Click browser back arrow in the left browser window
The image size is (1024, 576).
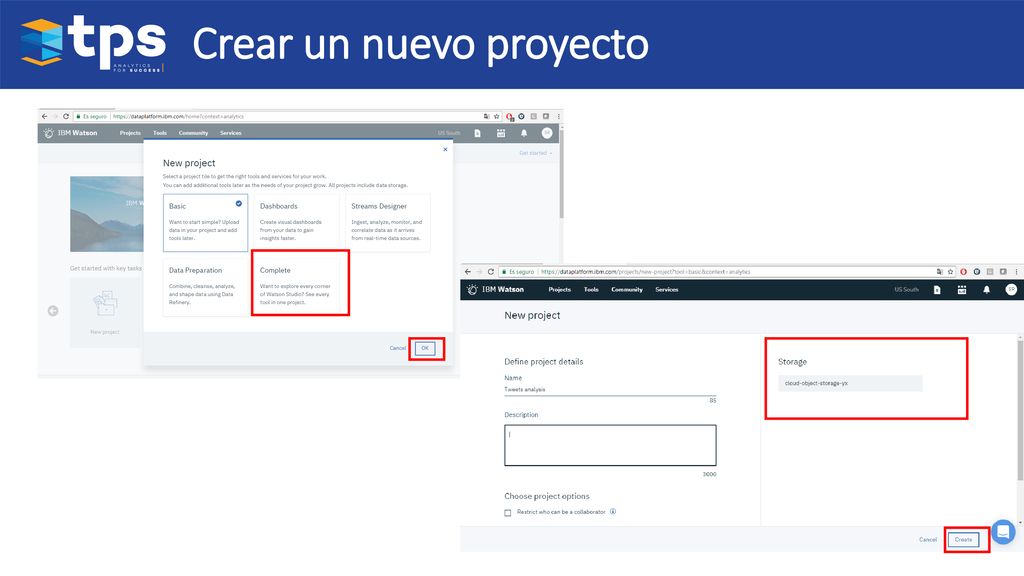point(44,116)
